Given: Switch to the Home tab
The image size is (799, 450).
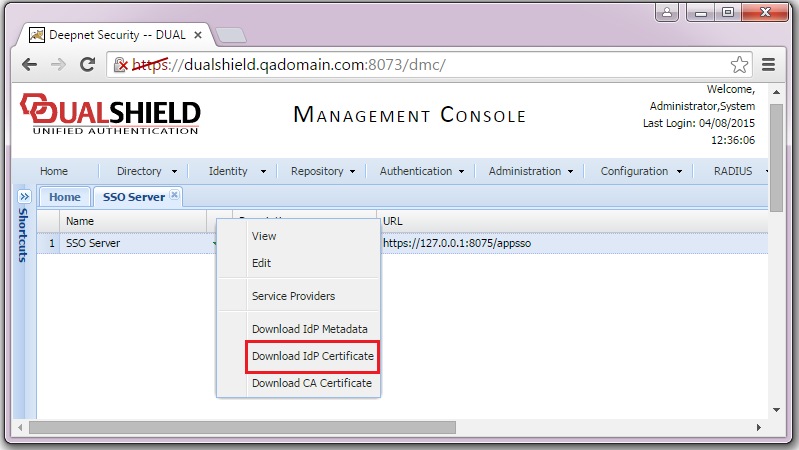Looking at the screenshot, I should (64, 197).
